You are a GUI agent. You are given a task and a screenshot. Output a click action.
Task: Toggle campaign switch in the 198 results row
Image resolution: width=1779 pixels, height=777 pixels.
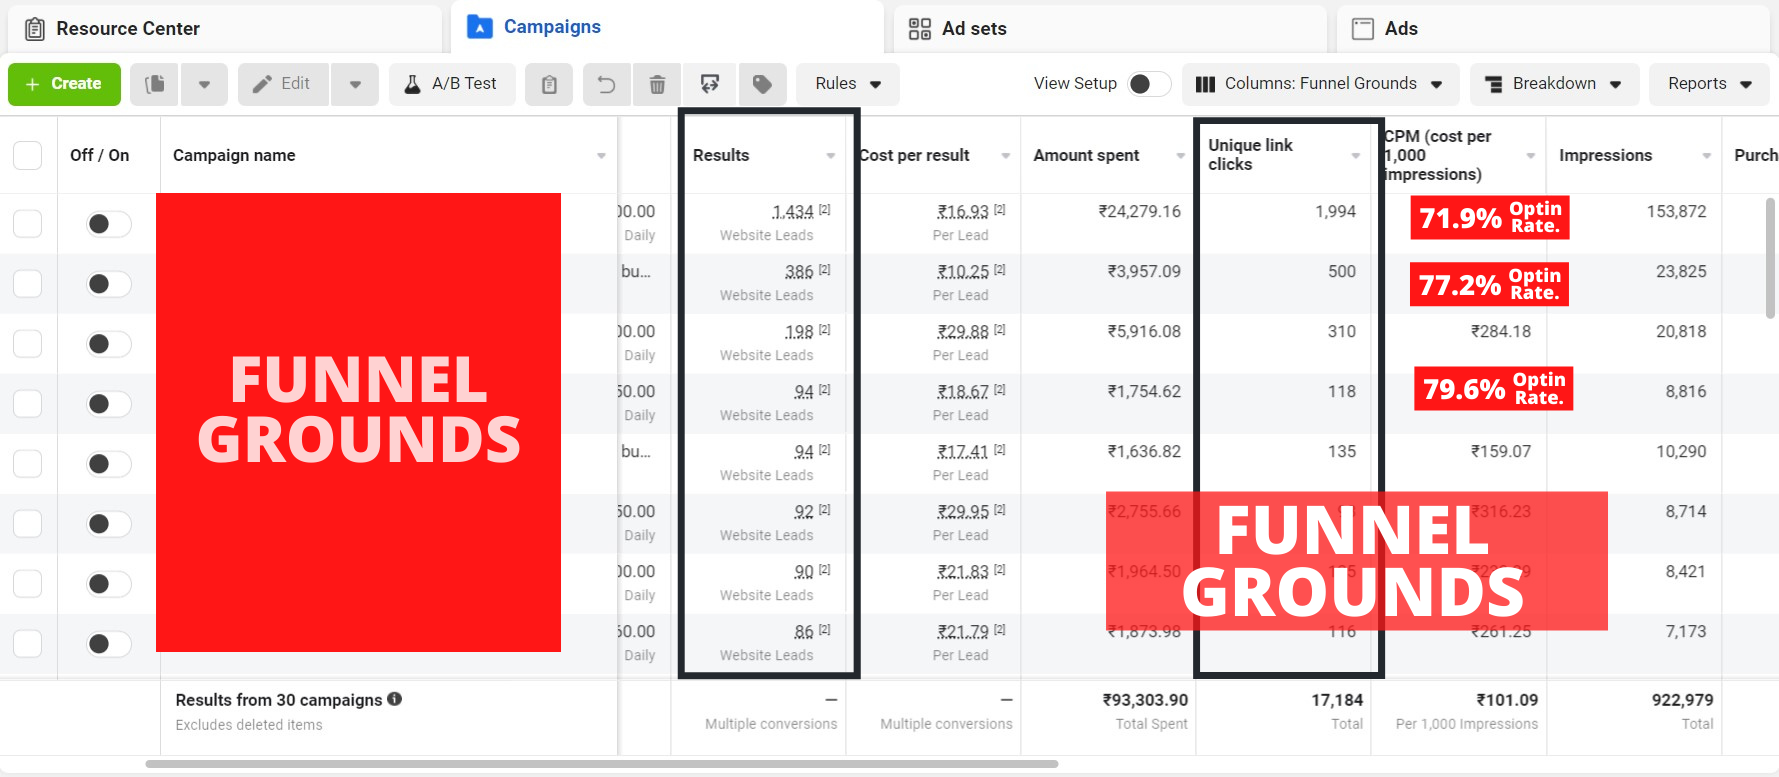click(x=109, y=344)
